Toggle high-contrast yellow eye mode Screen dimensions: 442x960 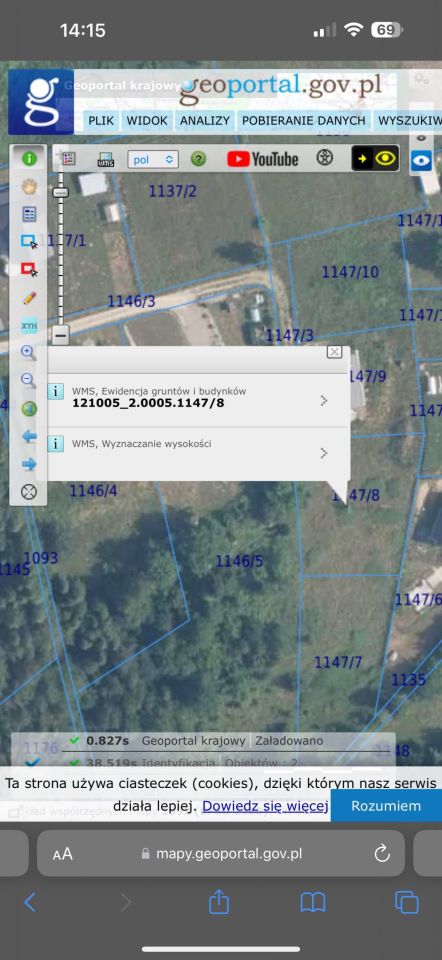pyautogui.click(x=375, y=159)
